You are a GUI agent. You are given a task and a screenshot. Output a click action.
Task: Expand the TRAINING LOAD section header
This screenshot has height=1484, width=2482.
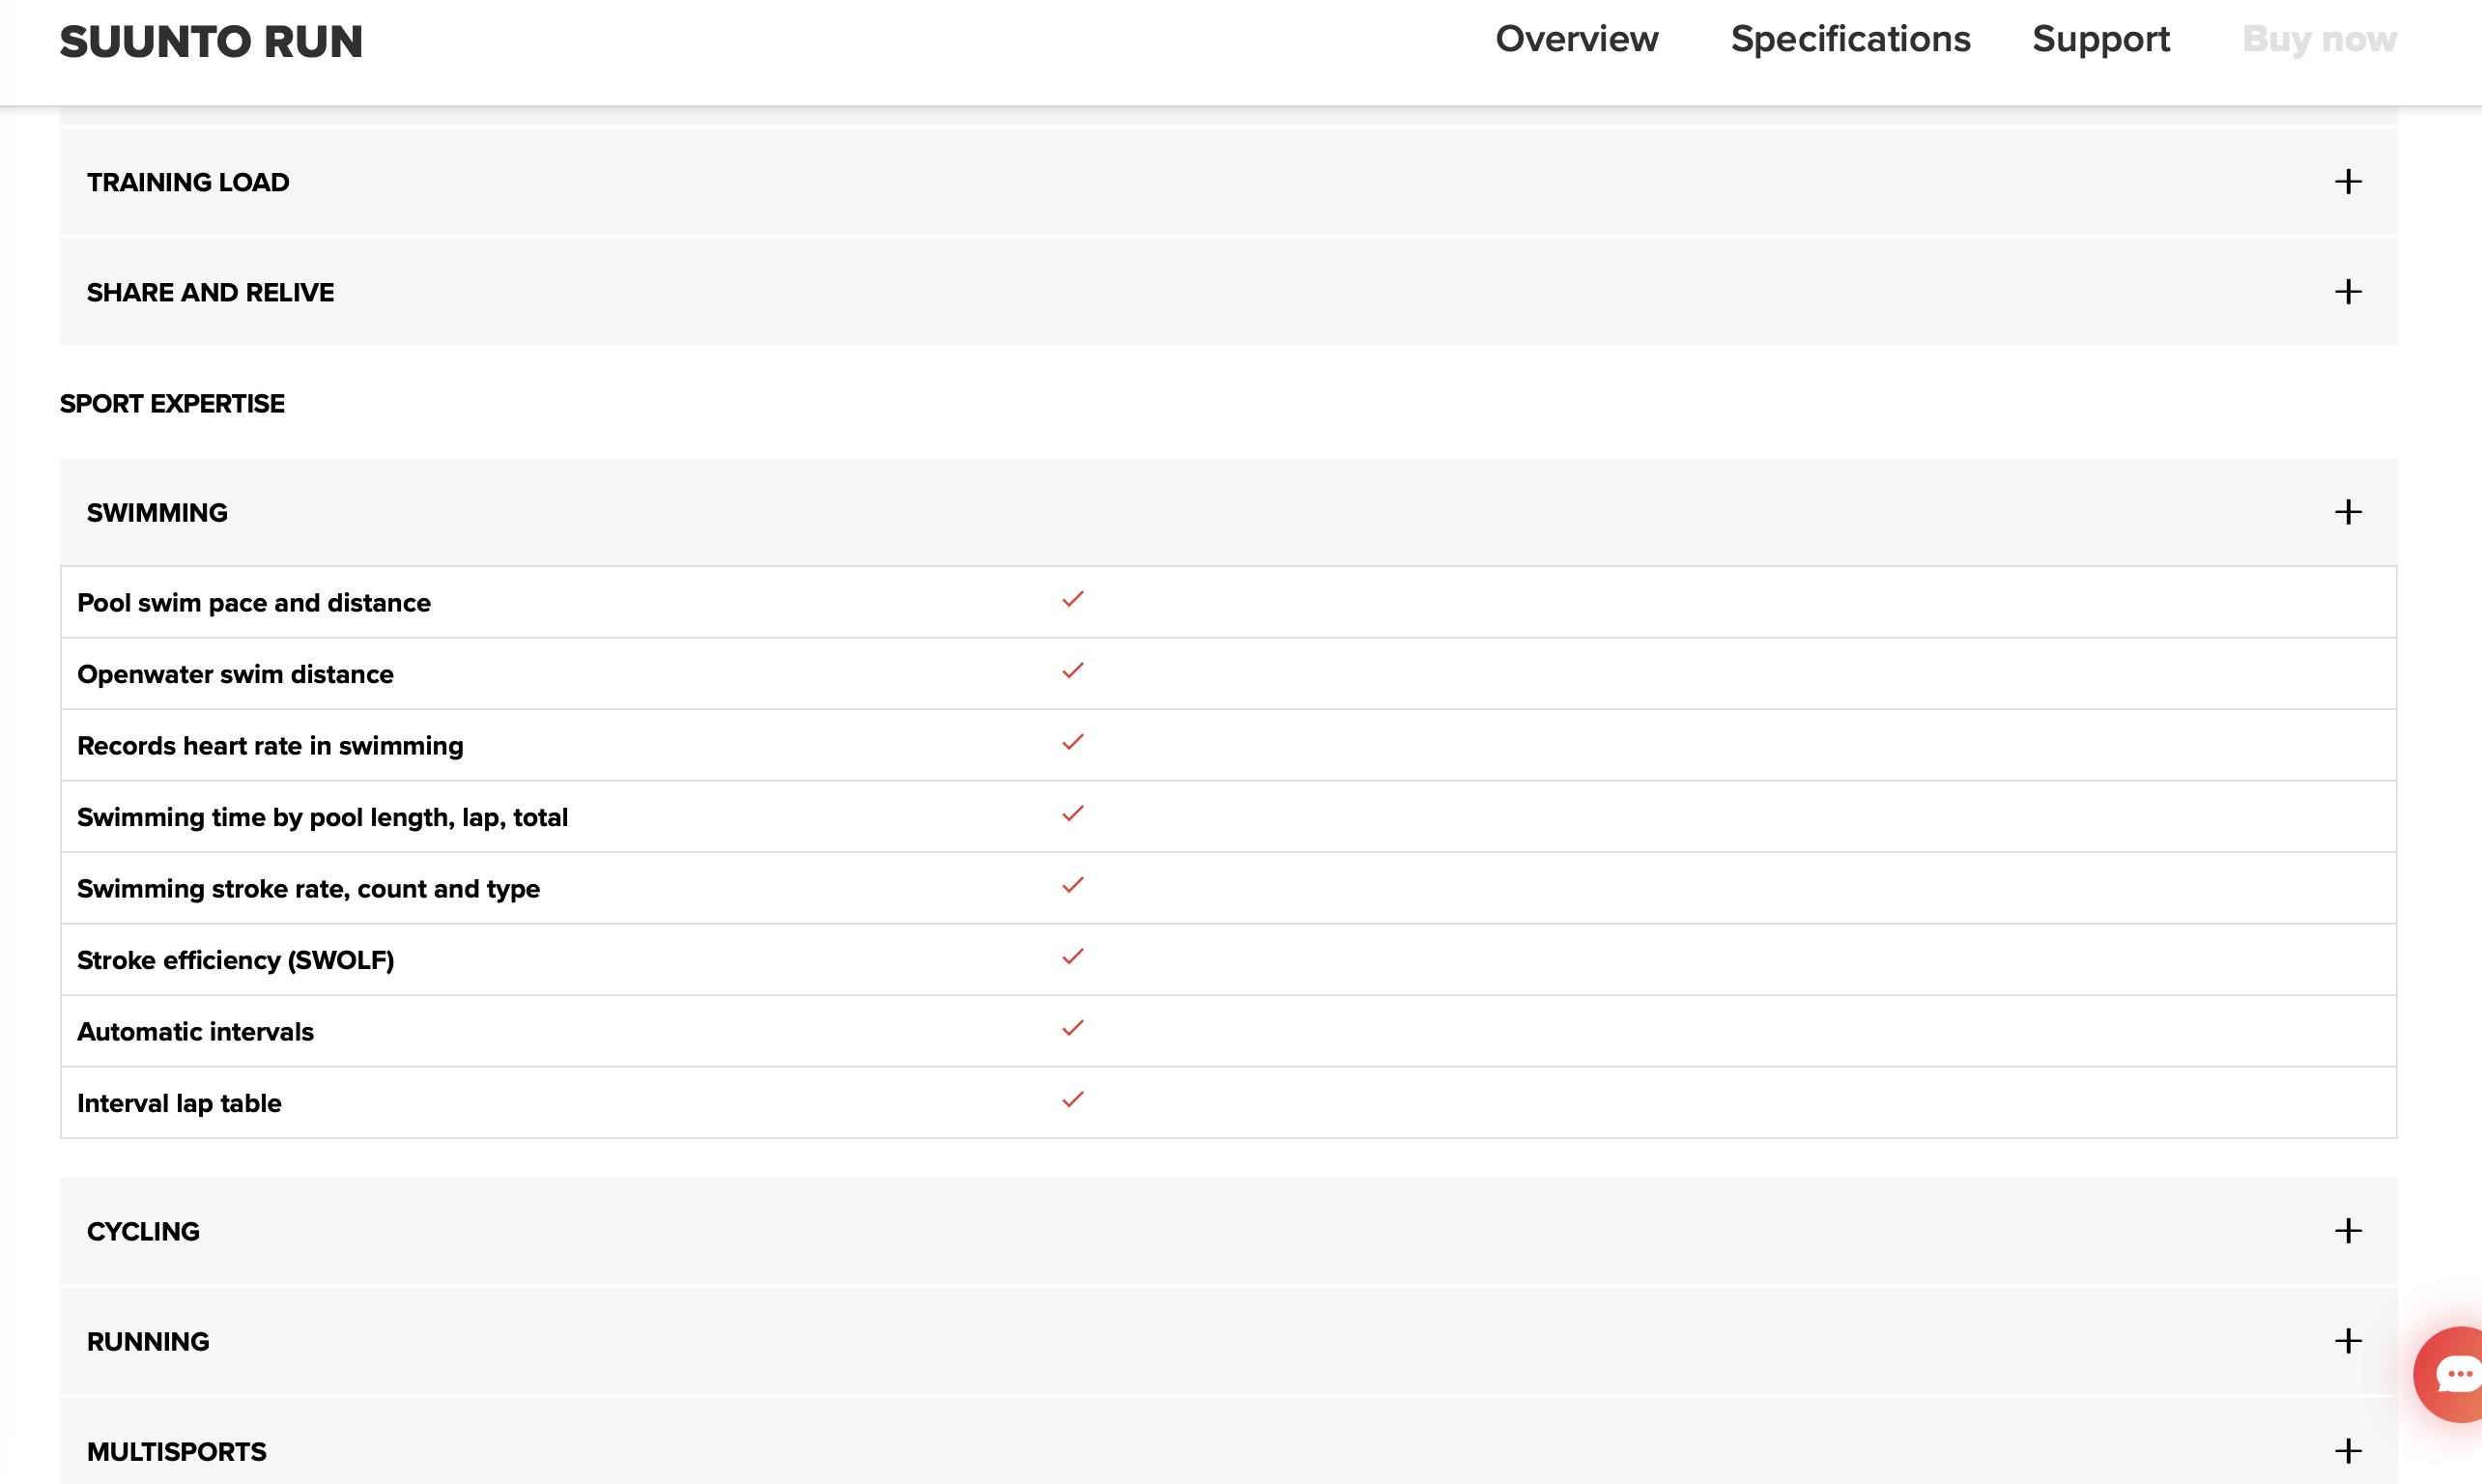tap(188, 182)
